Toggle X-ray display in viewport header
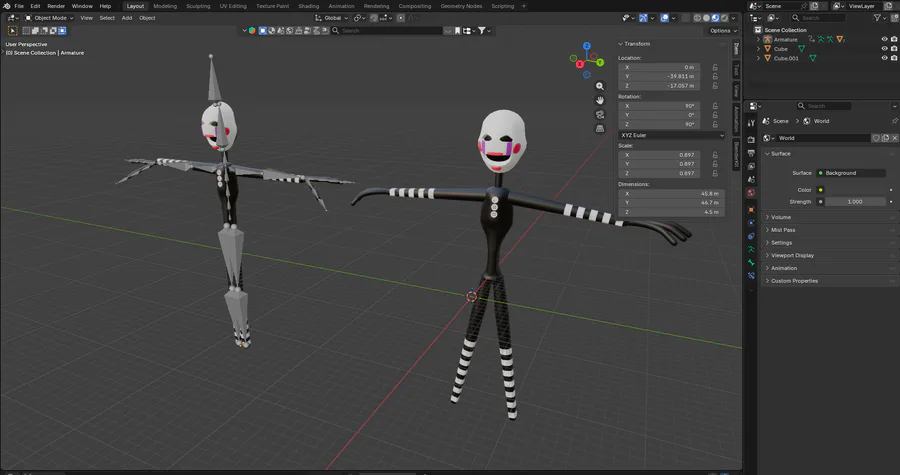Screen dimensions: 900x475 click(685, 18)
